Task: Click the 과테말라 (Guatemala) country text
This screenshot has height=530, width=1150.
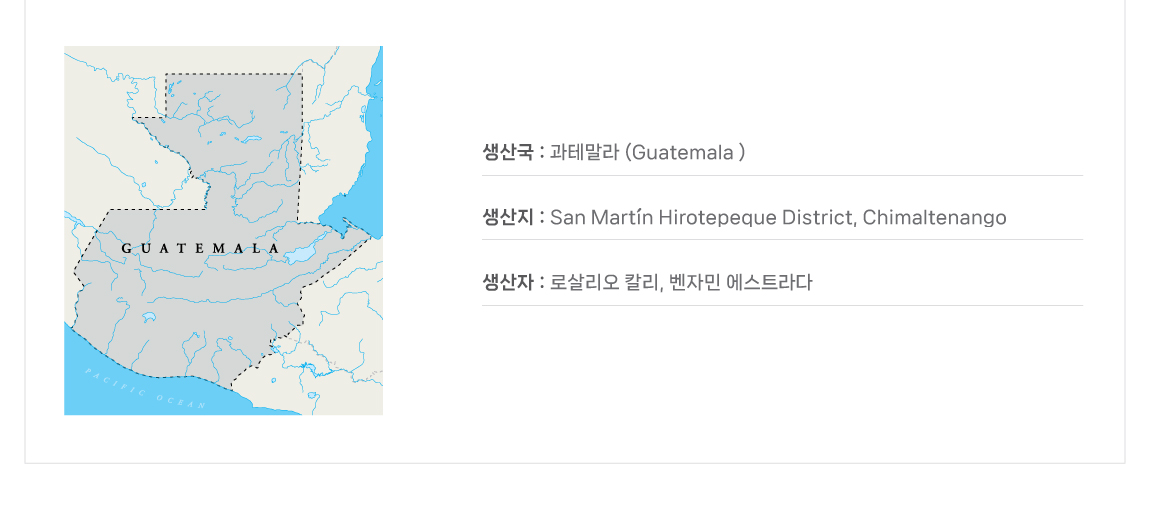Action: pyautogui.click(x=648, y=152)
